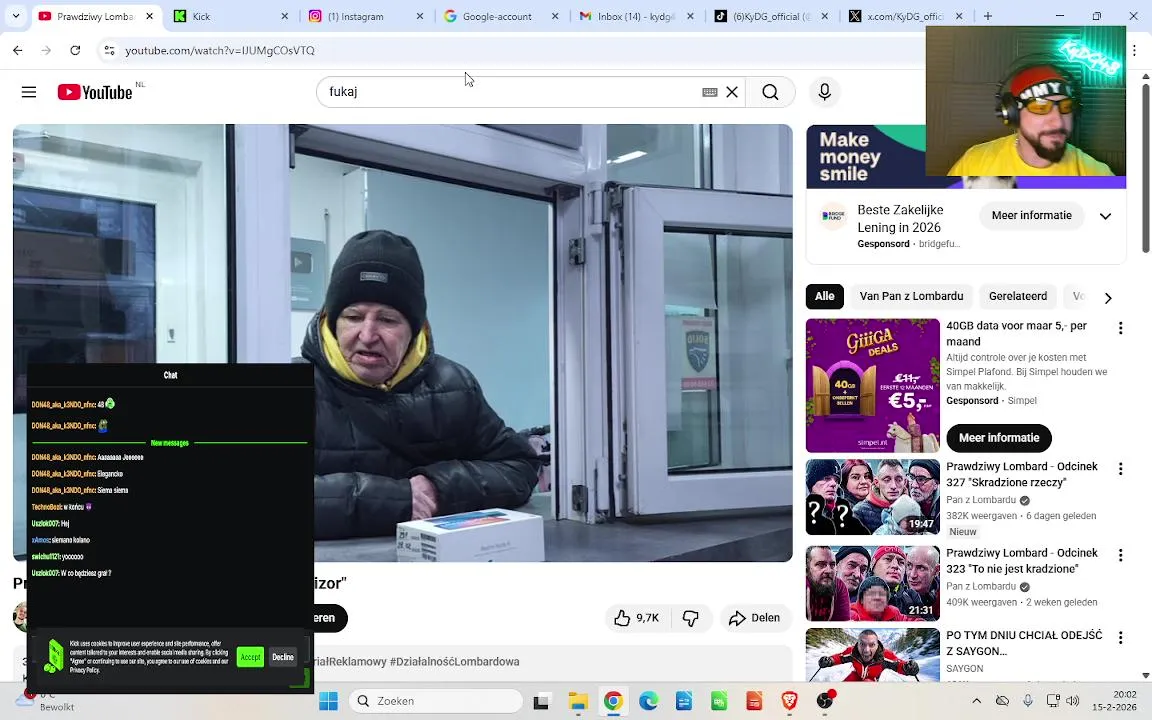Image resolution: width=1152 pixels, height=720 pixels.
Task: Go back in the browser
Action: pos(18,50)
